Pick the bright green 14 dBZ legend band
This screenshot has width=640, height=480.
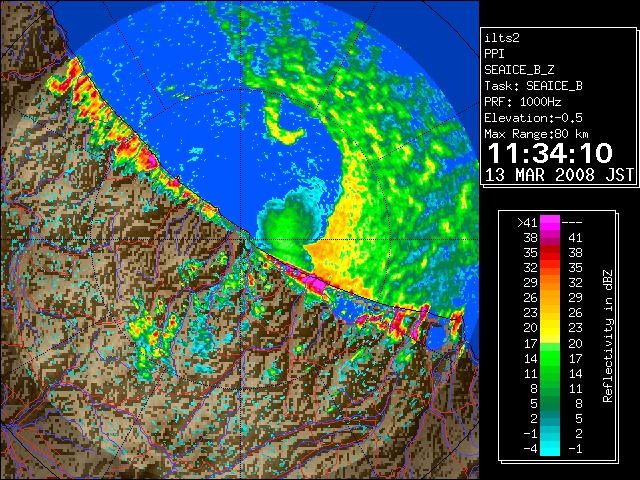(550, 358)
